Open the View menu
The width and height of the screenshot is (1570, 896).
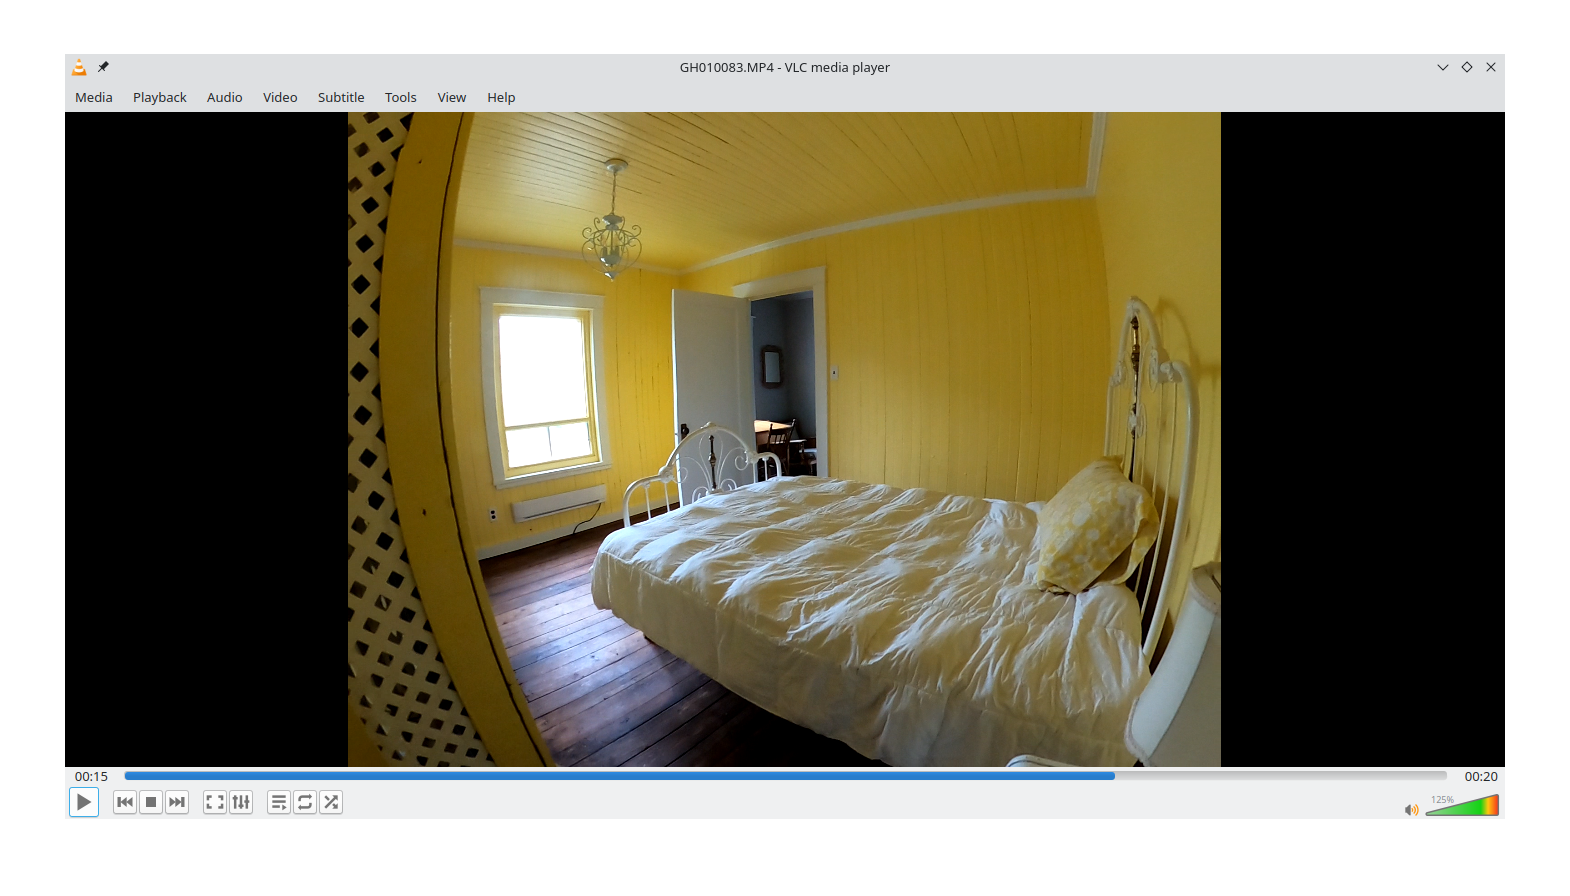pyautogui.click(x=452, y=97)
